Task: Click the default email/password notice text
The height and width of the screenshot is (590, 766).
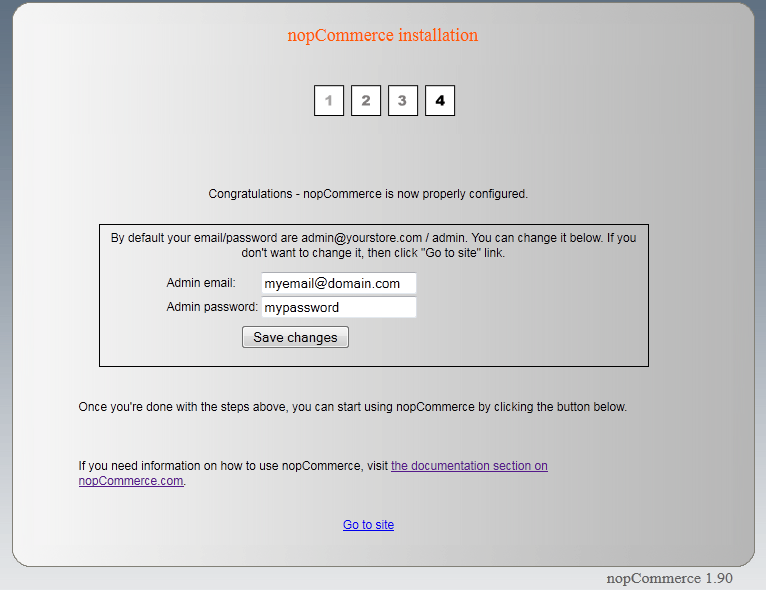Action: click(373, 245)
